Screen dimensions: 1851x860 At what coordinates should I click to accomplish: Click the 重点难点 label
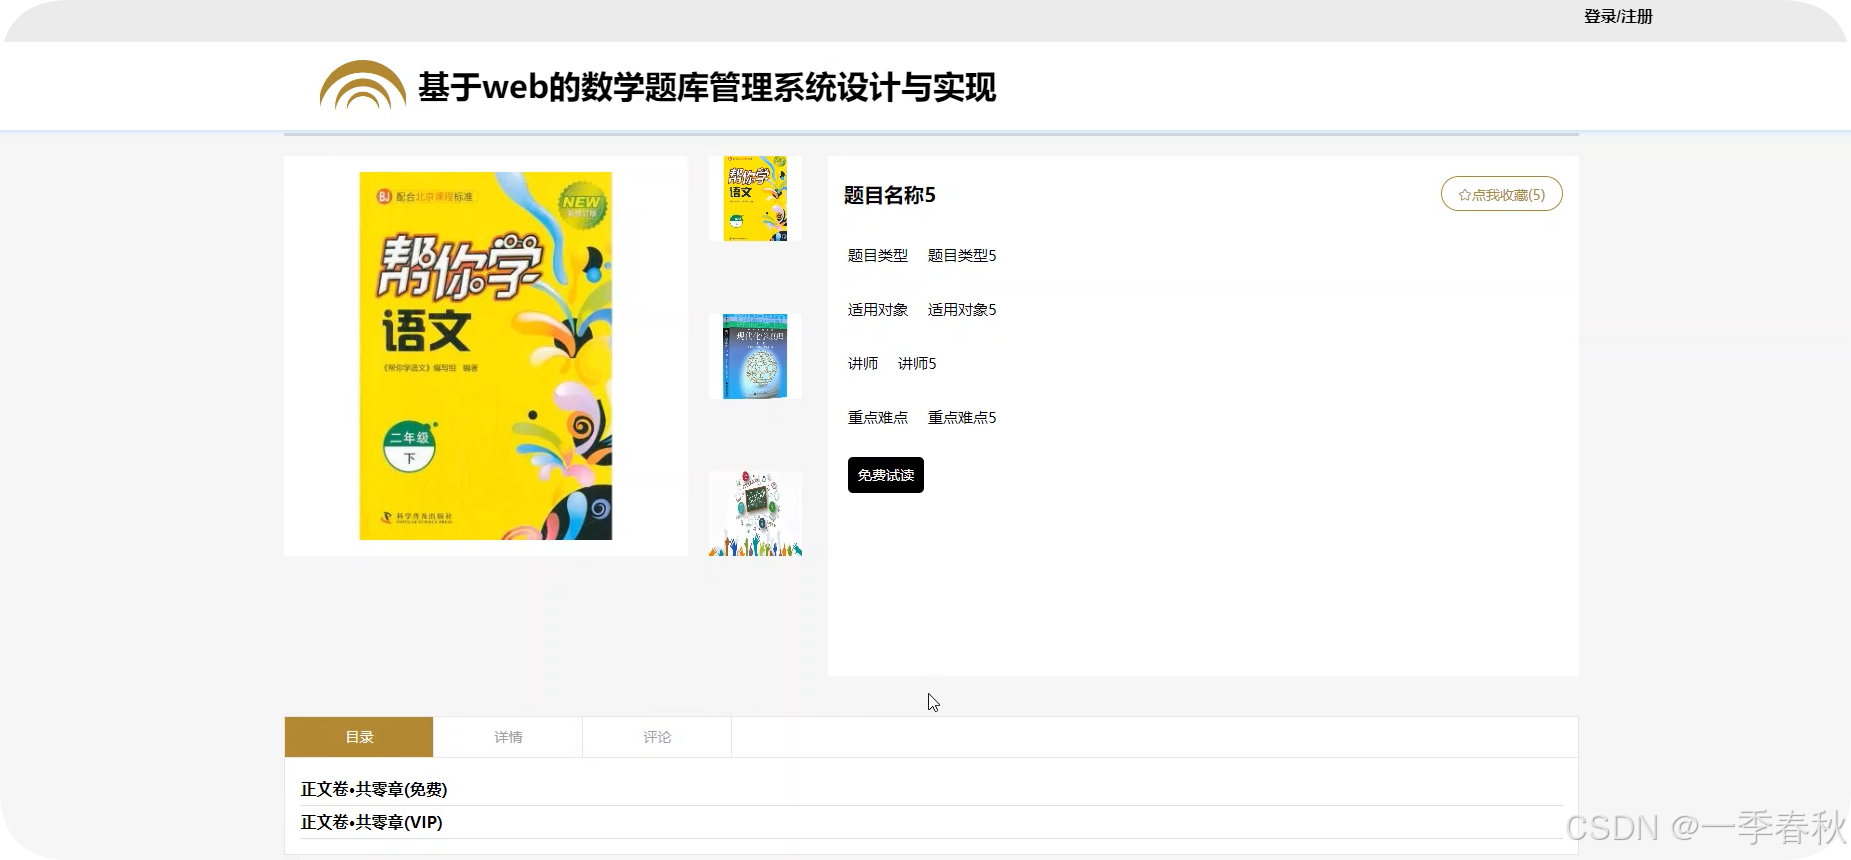coord(878,417)
